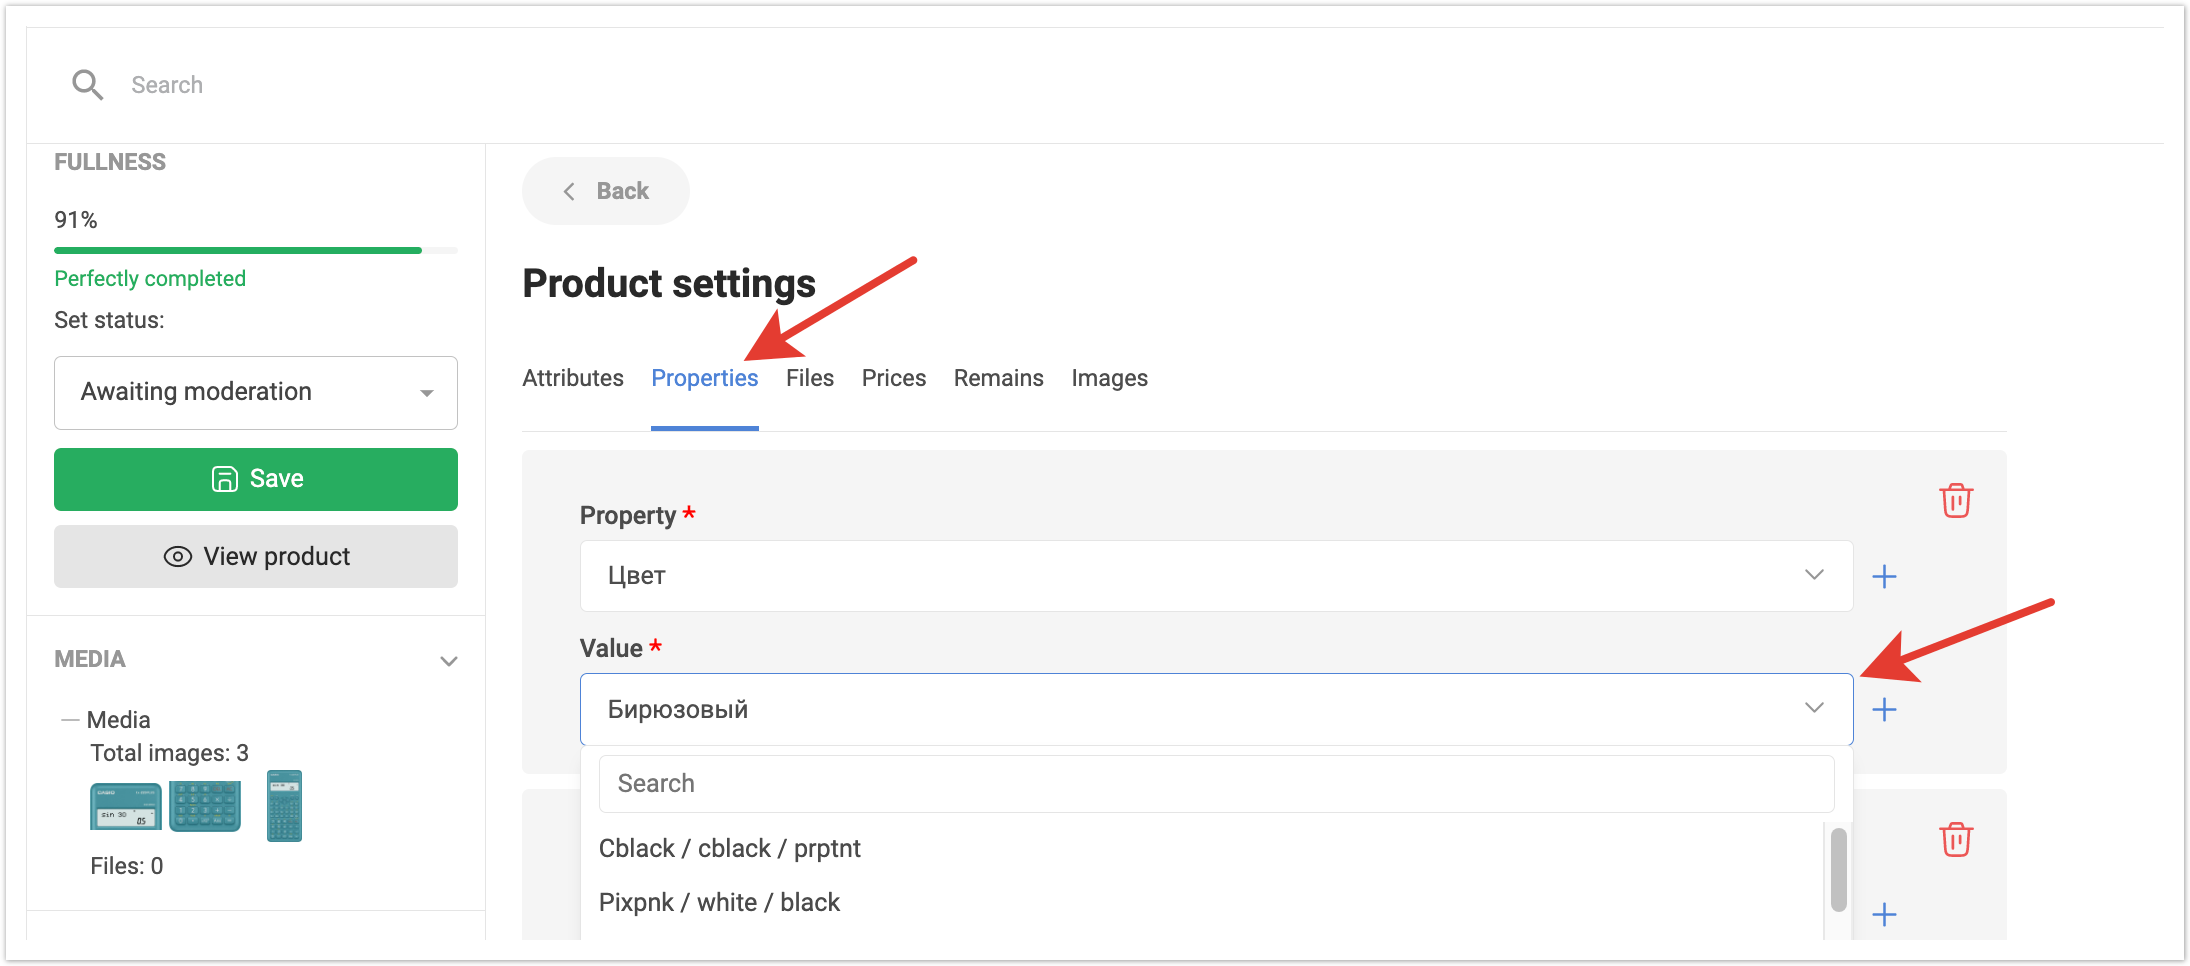
Task: Click plus icon beside Property dropdown
Action: click(1884, 577)
